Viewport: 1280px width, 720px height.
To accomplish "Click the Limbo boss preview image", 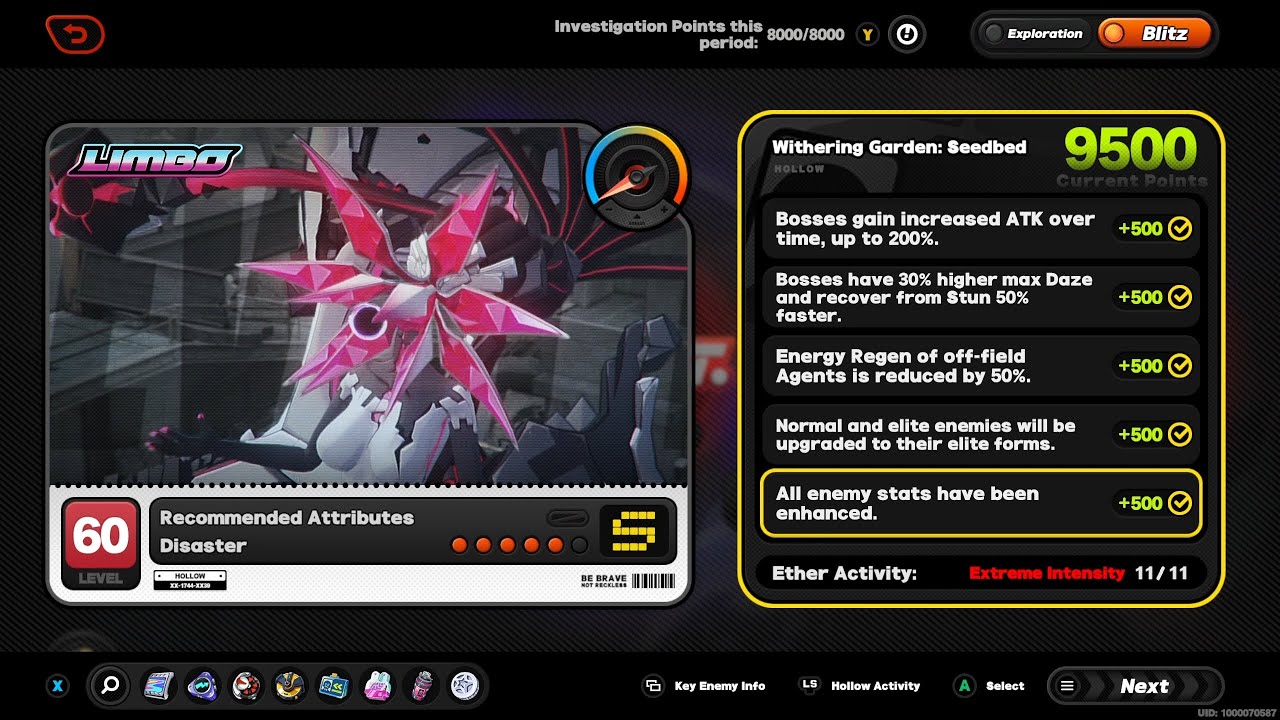I will pyautogui.click(x=368, y=305).
